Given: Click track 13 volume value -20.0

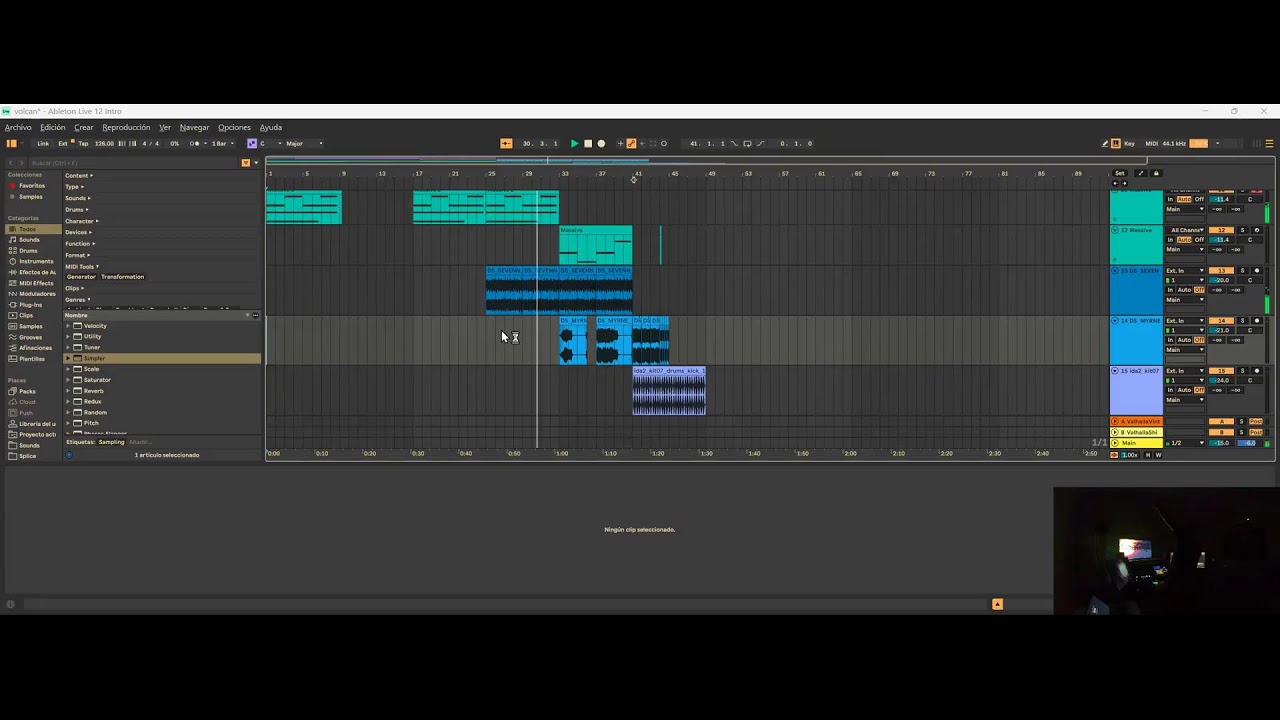Looking at the screenshot, I should 1221,280.
